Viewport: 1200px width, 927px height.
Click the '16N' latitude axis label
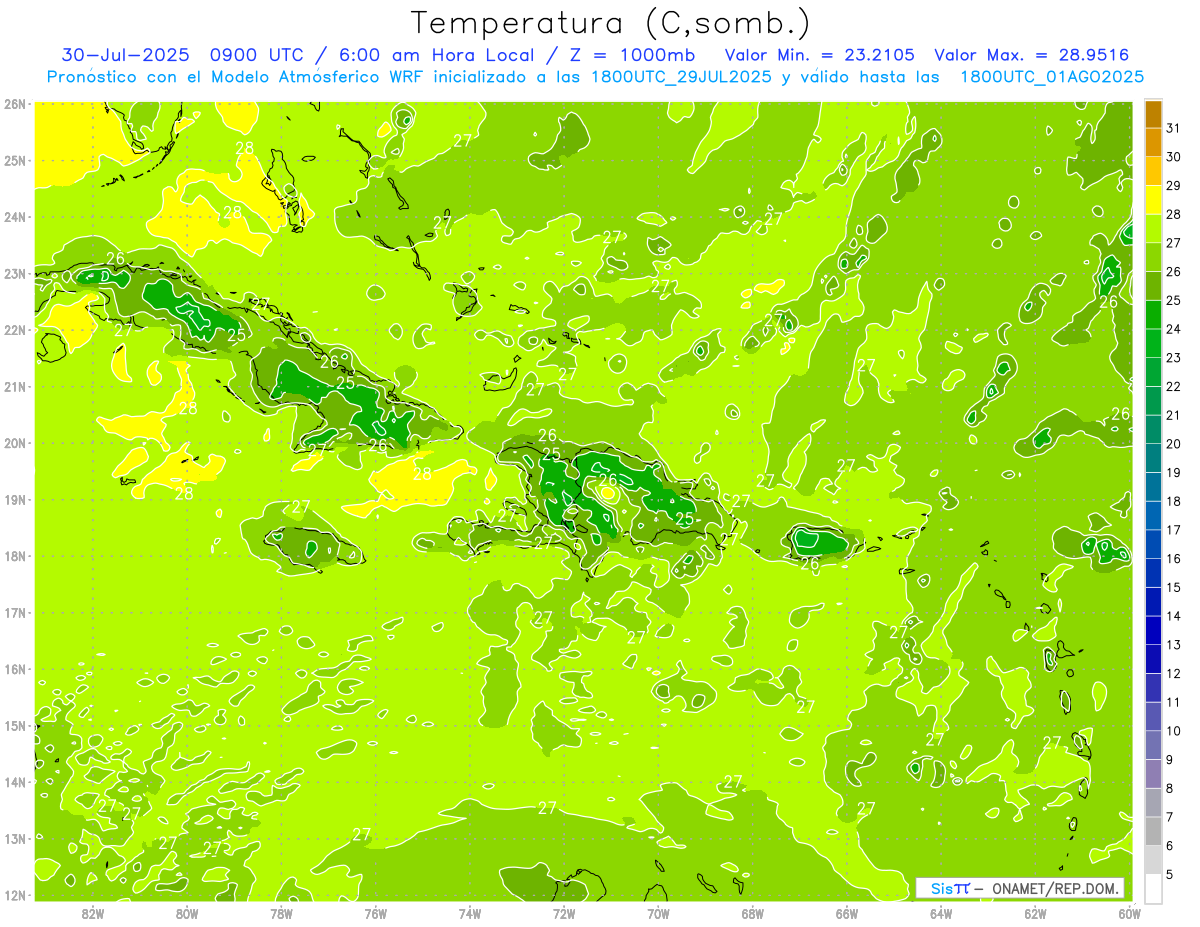coord(15,669)
